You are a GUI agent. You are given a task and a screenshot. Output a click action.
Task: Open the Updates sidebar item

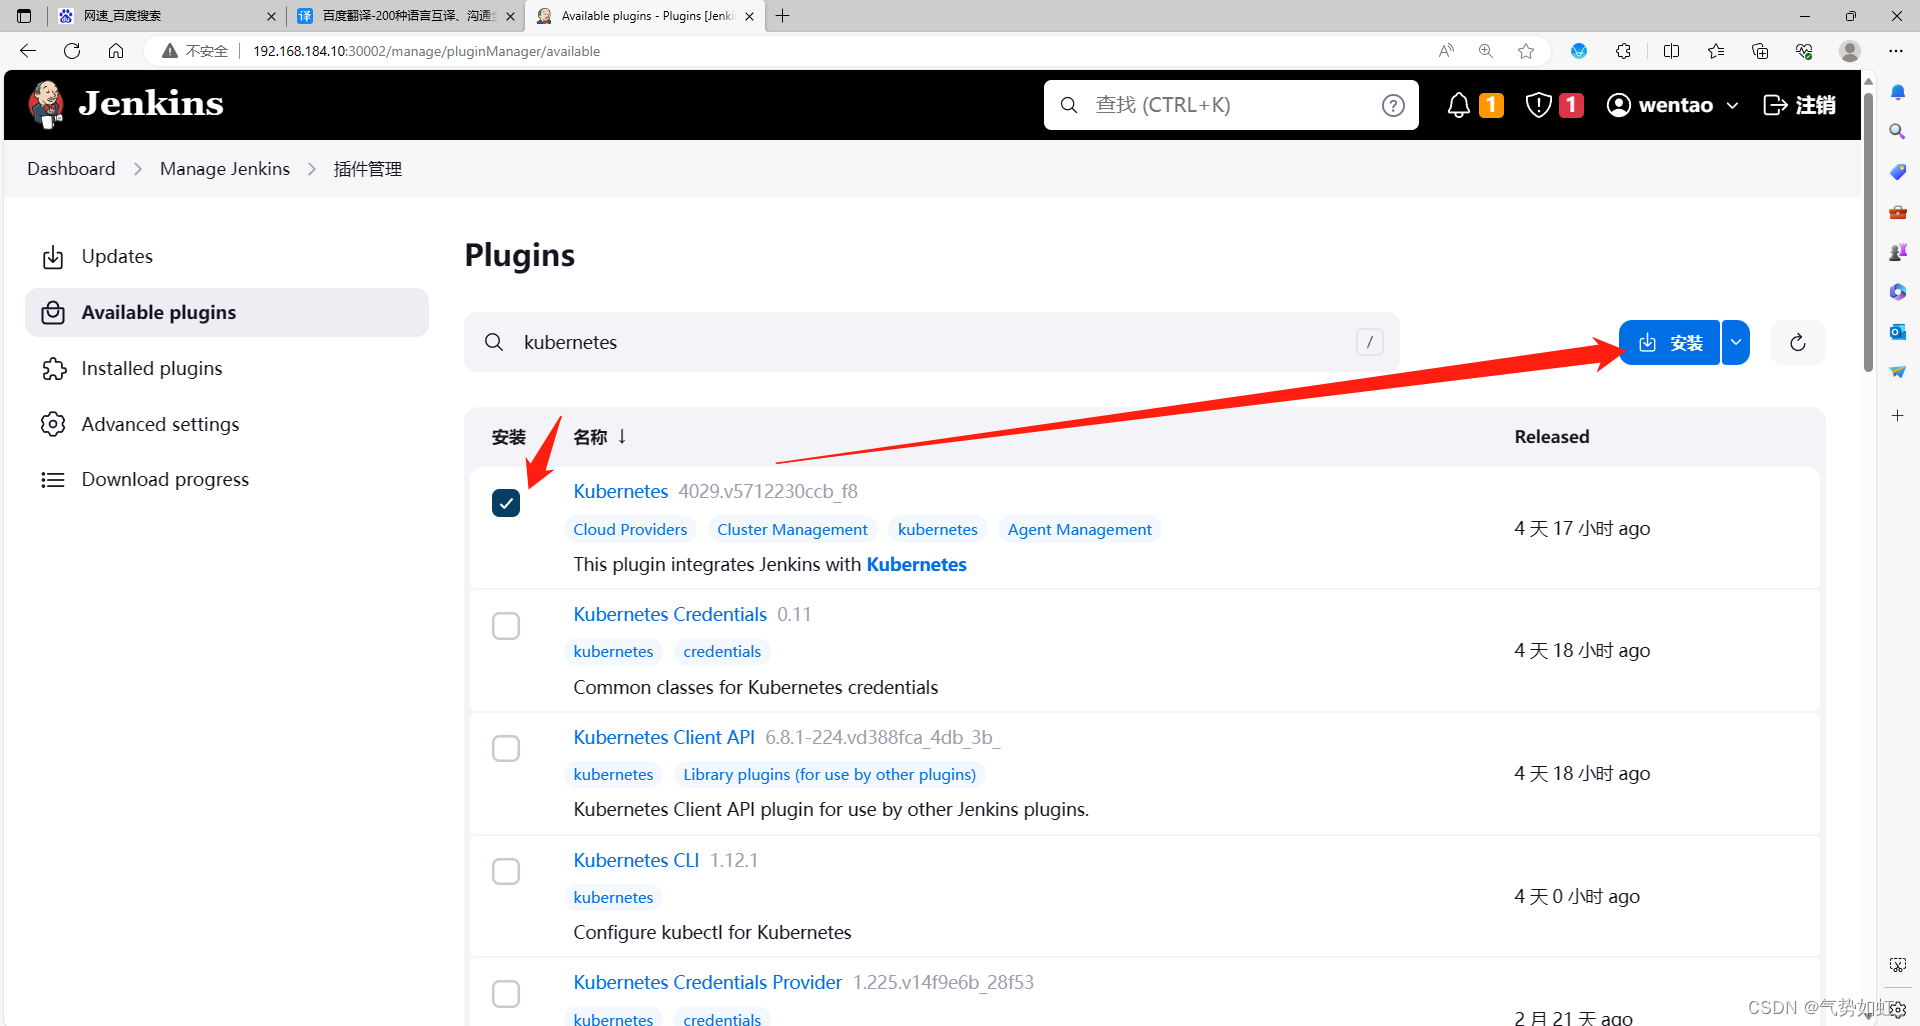click(227, 257)
